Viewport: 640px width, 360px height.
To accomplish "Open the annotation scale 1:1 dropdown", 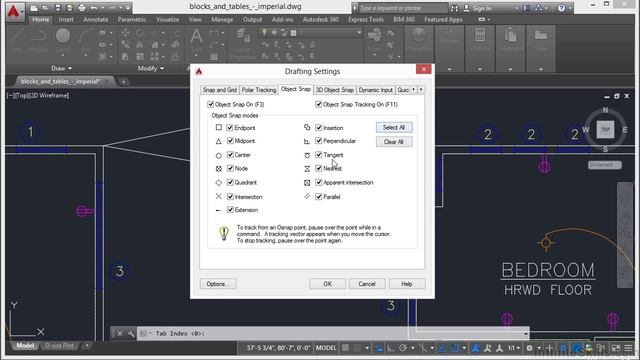I will pos(513,348).
